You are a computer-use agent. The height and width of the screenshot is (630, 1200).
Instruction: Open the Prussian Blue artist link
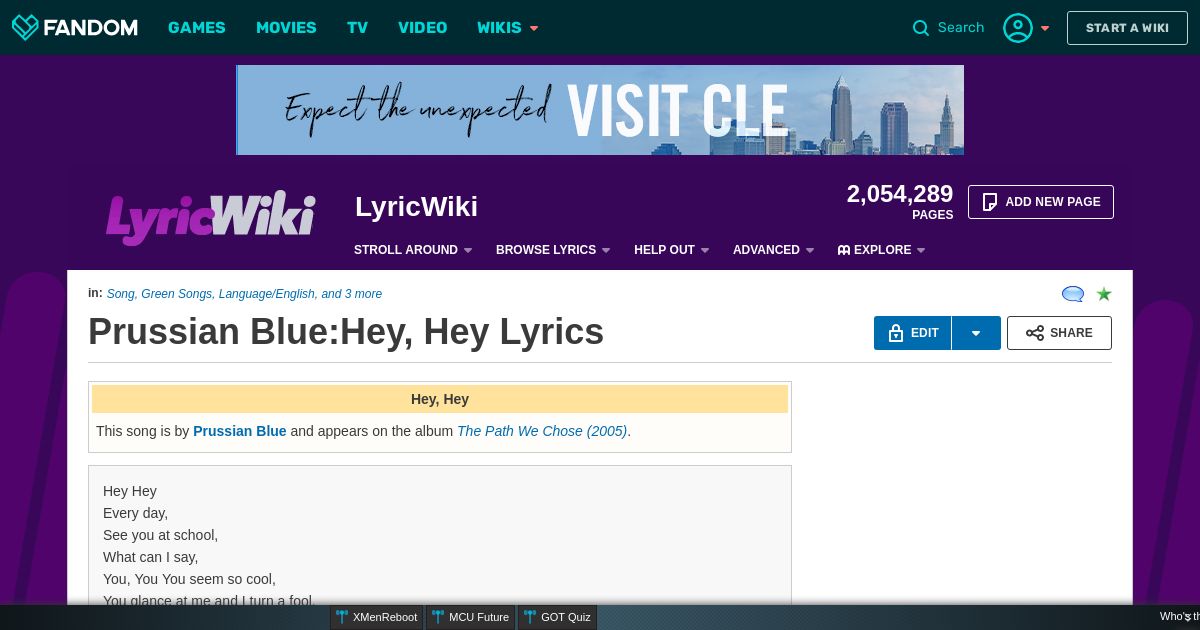240,431
